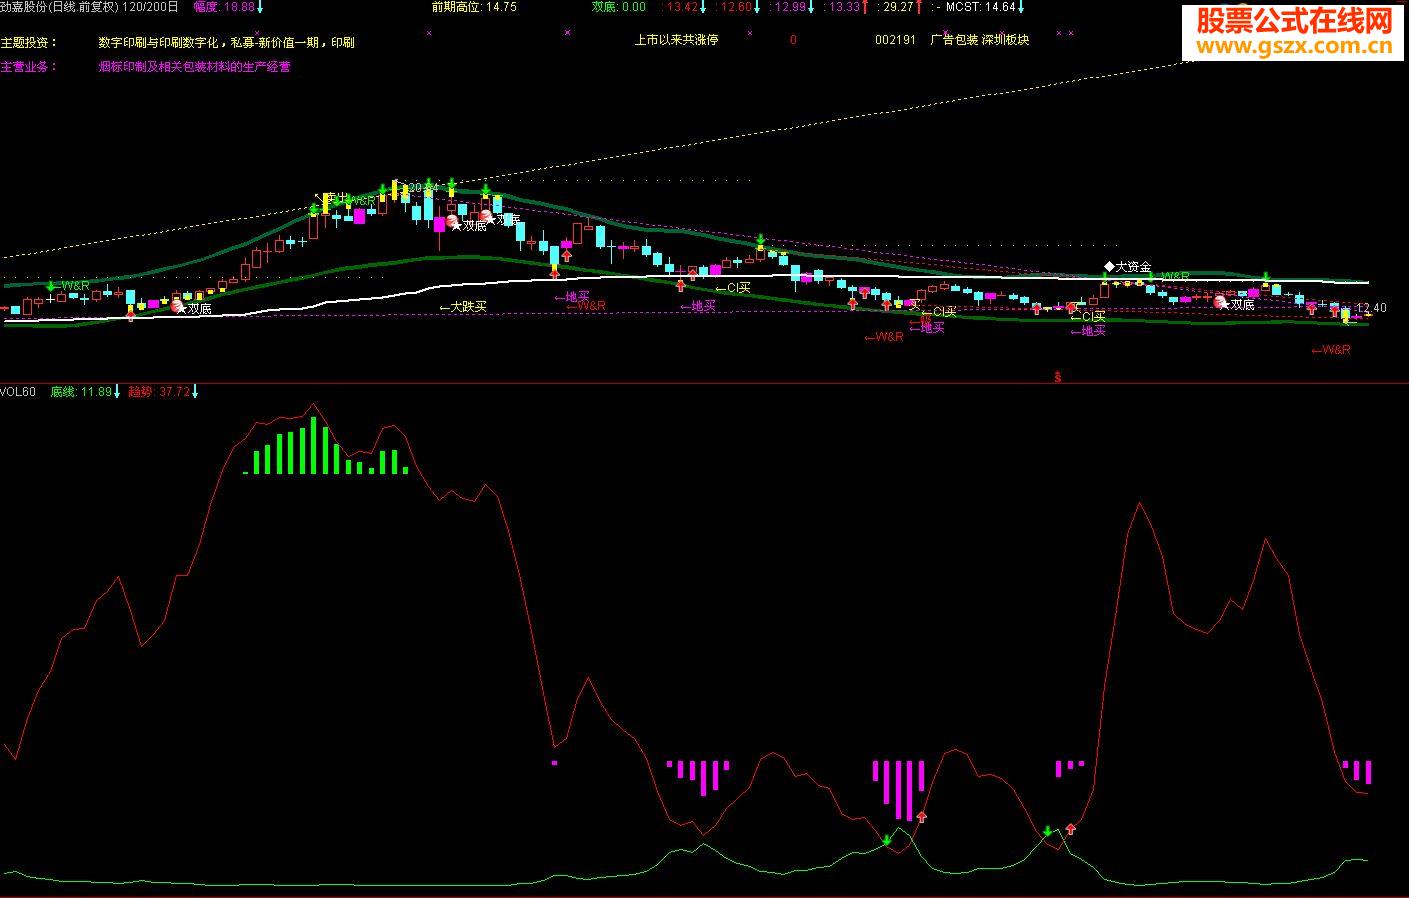Screen dimensions: 1409x898
Task: Click the 12.40 latest price label
Action: 1373,308
